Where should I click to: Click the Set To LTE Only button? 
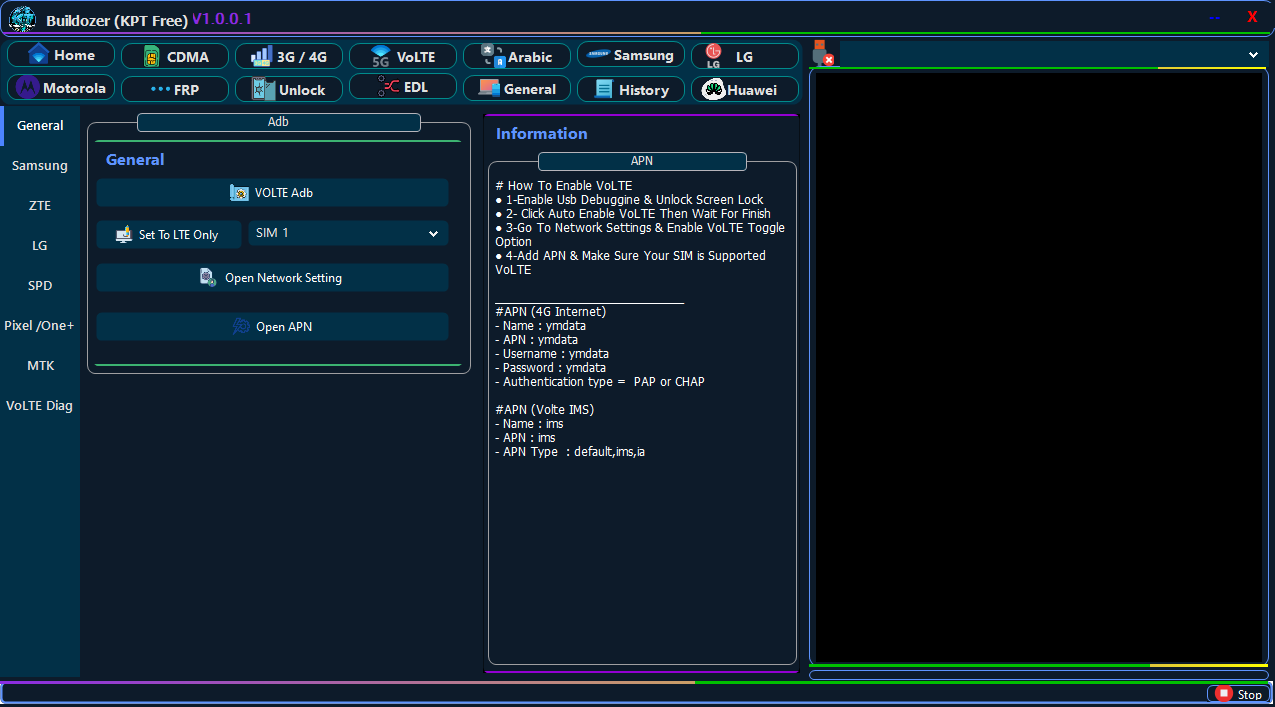pos(169,235)
